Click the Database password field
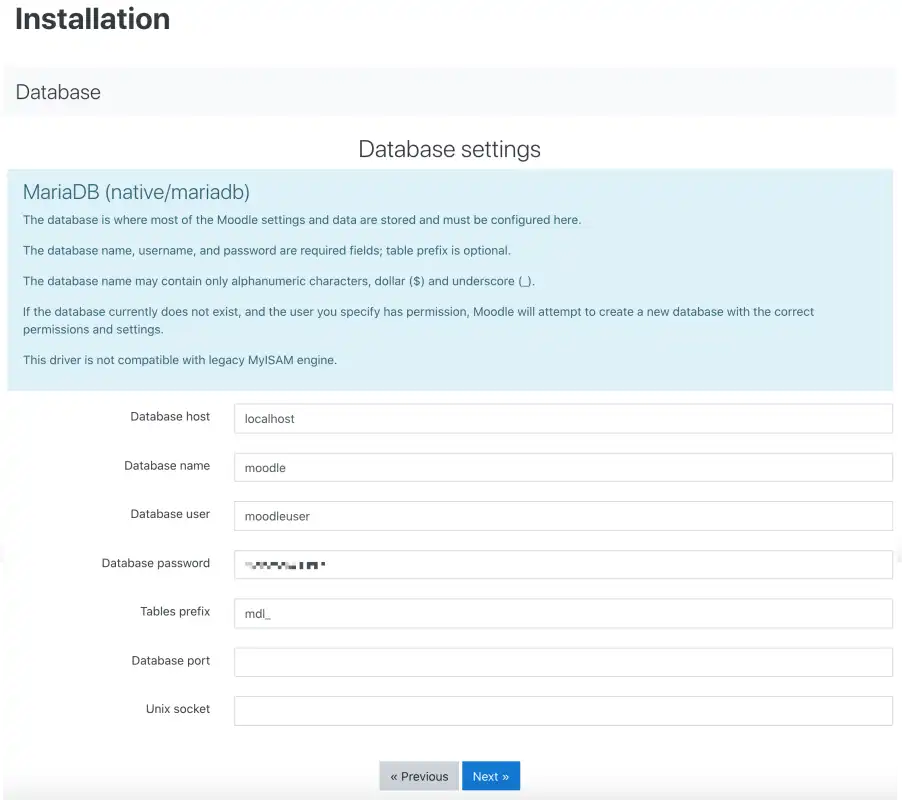 [x=563, y=564]
